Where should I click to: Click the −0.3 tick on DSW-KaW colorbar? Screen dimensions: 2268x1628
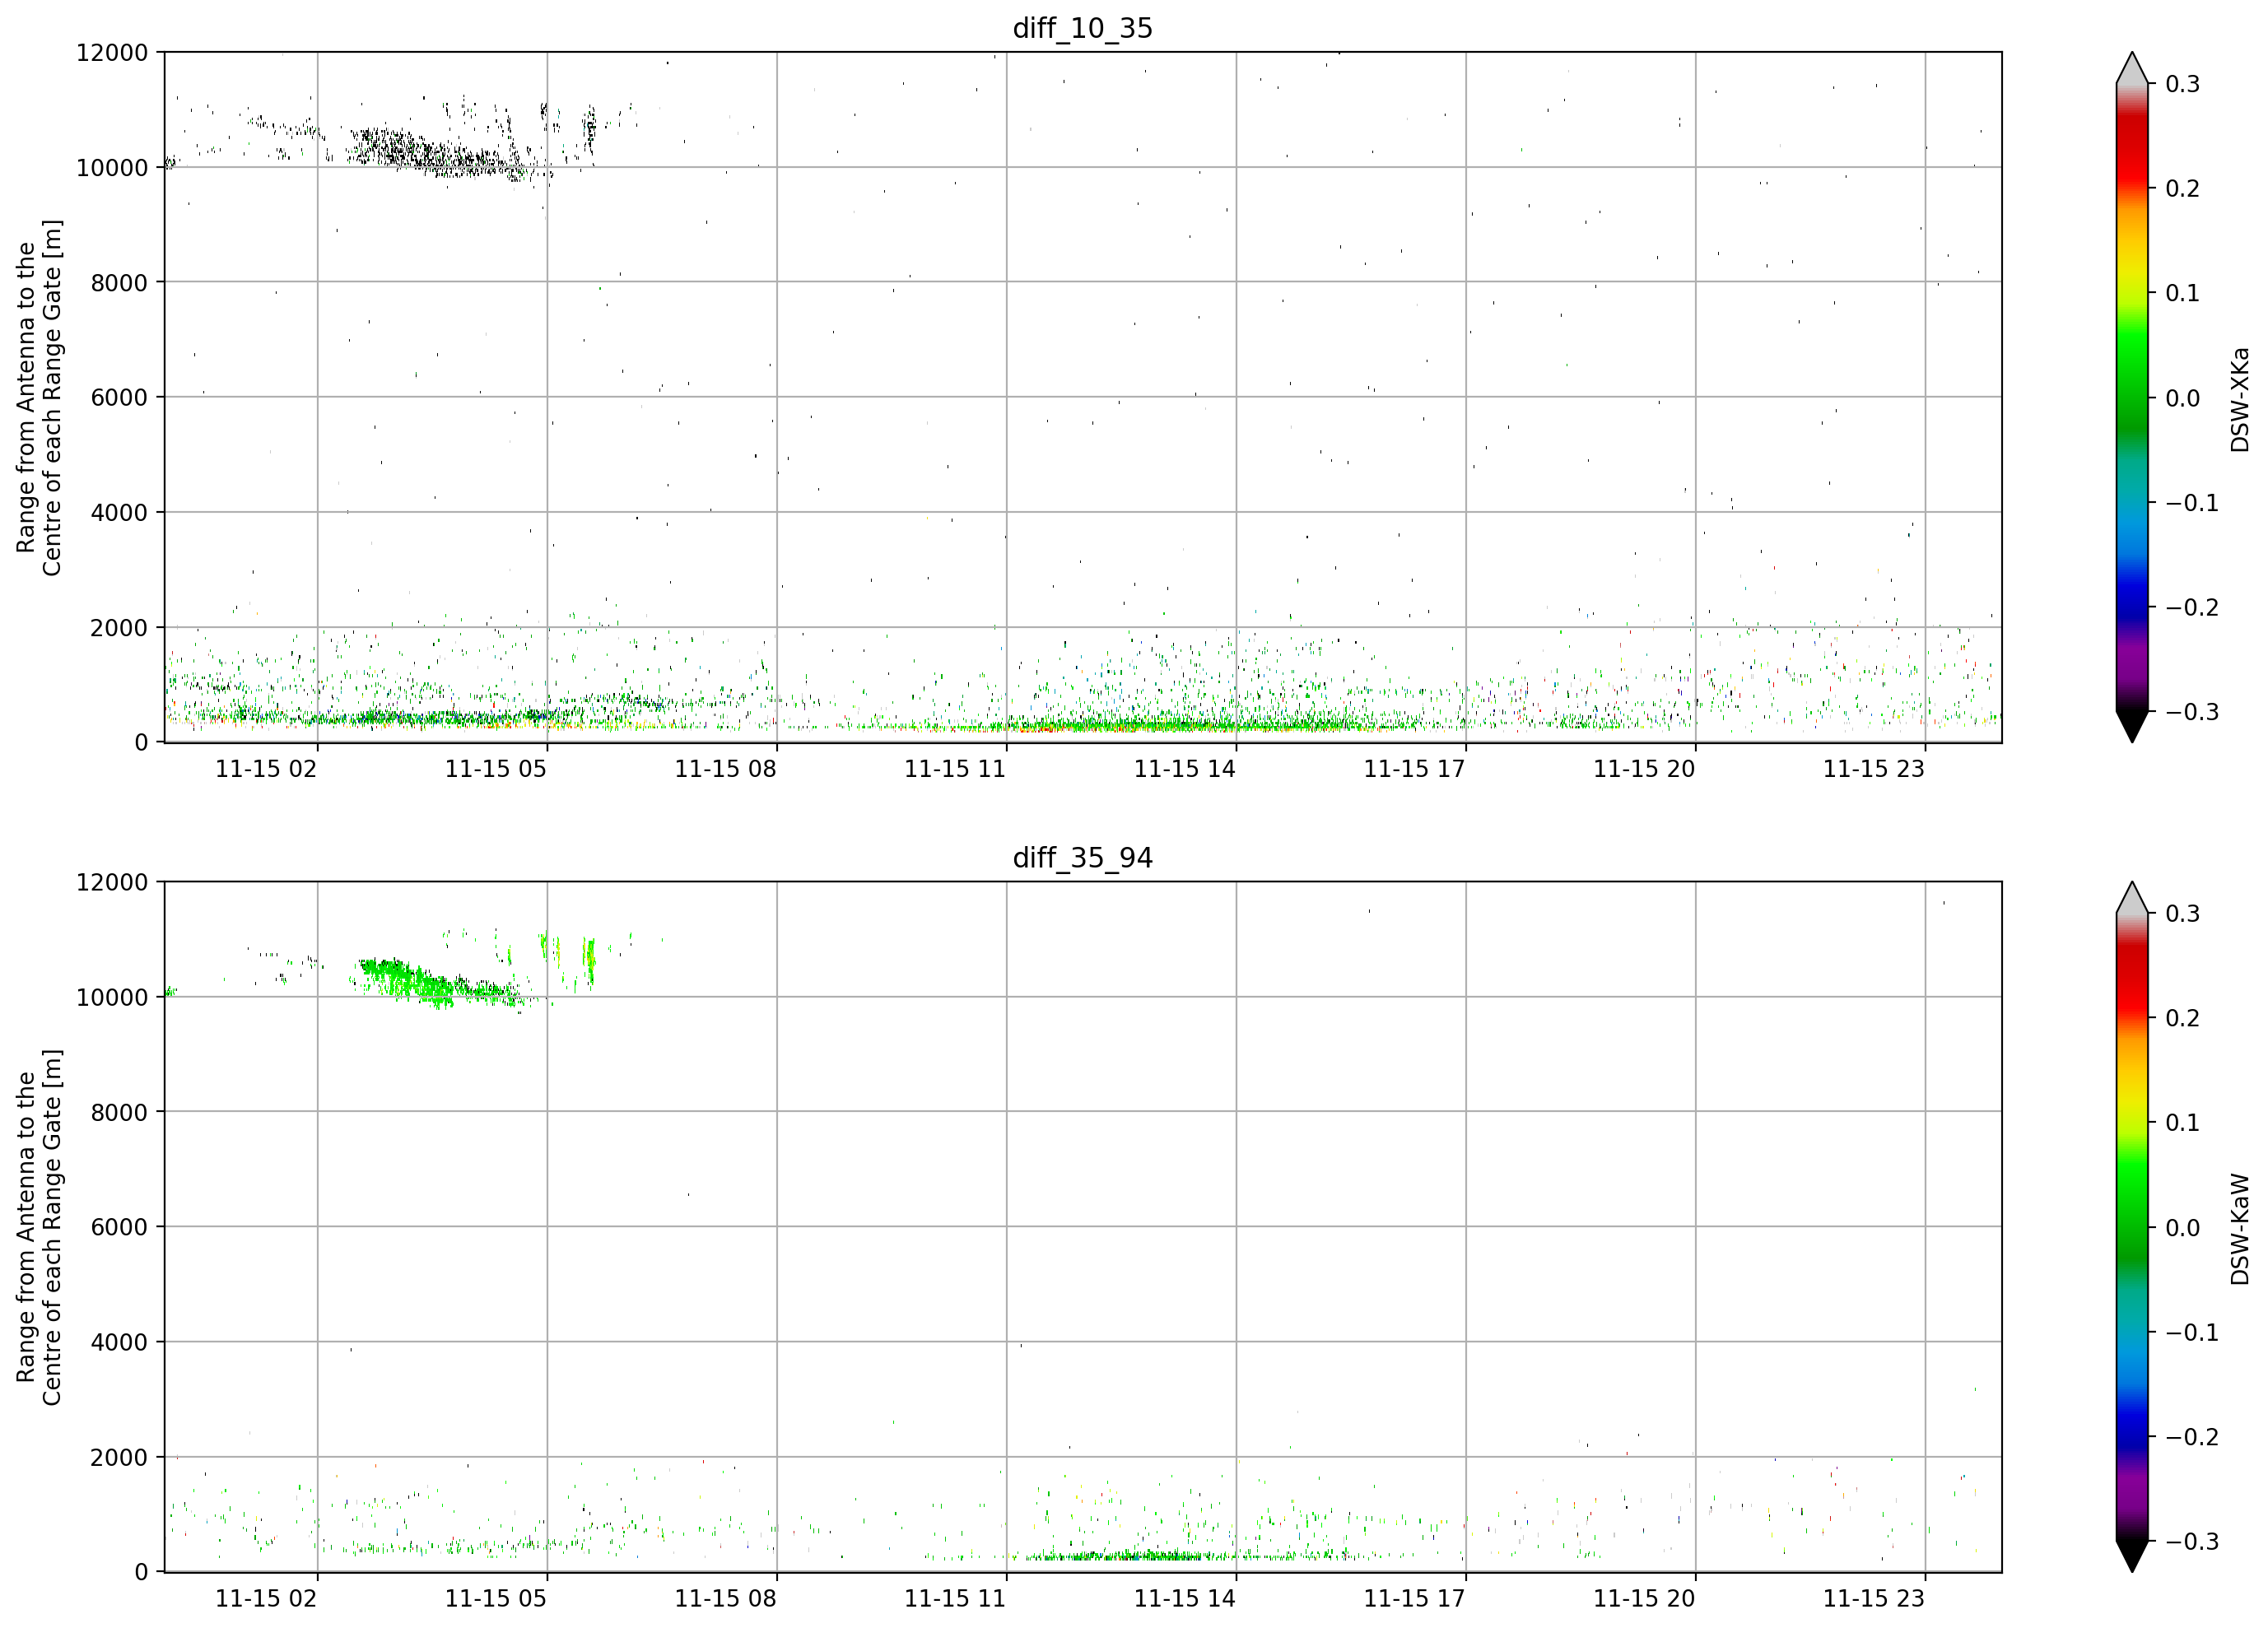click(2192, 1542)
